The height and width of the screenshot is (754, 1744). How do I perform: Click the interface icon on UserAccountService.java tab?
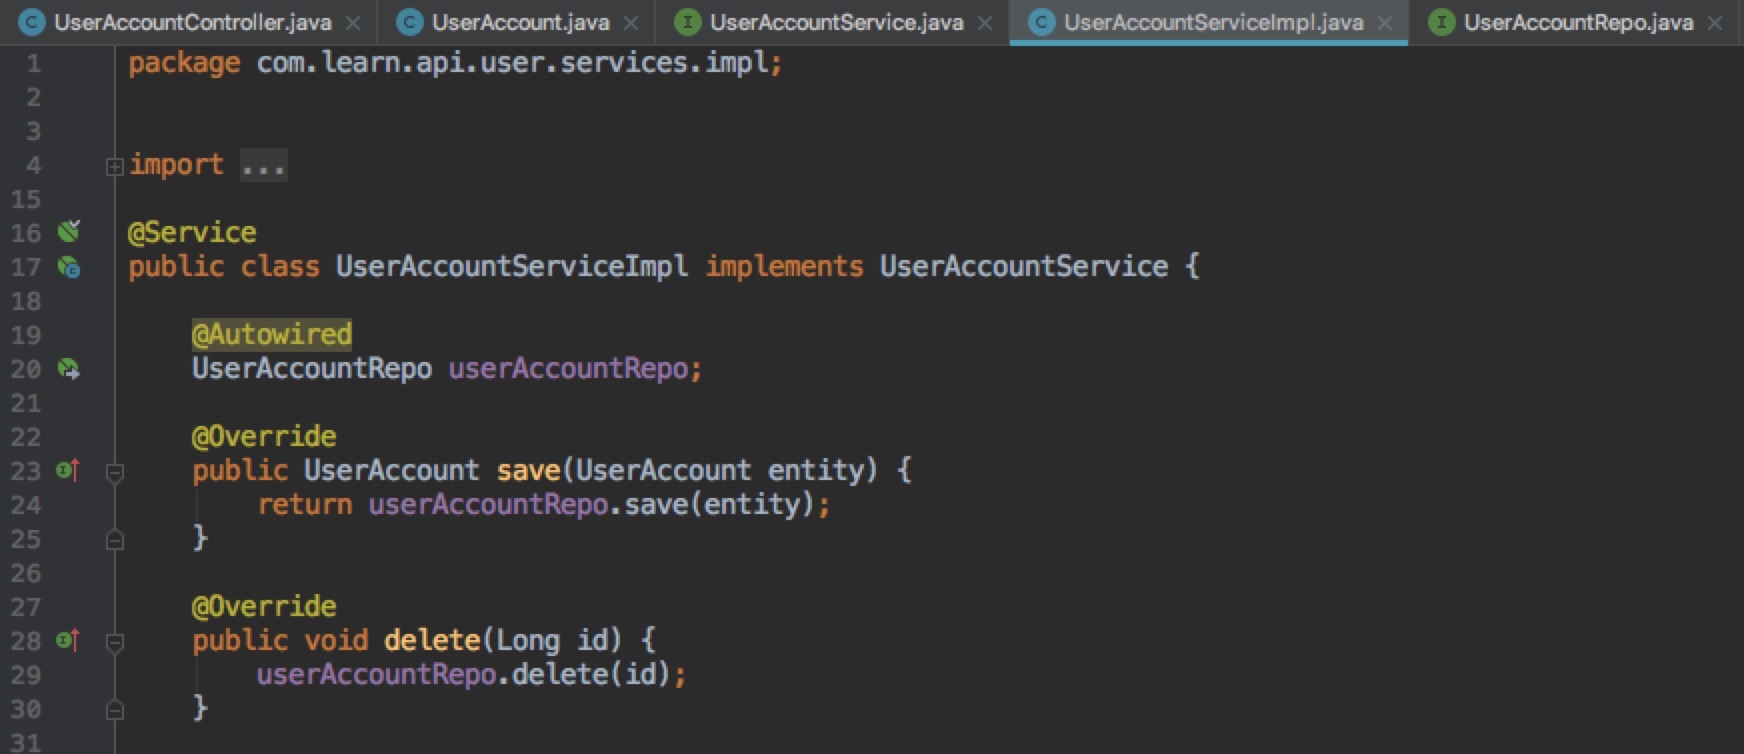click(687, 22)
